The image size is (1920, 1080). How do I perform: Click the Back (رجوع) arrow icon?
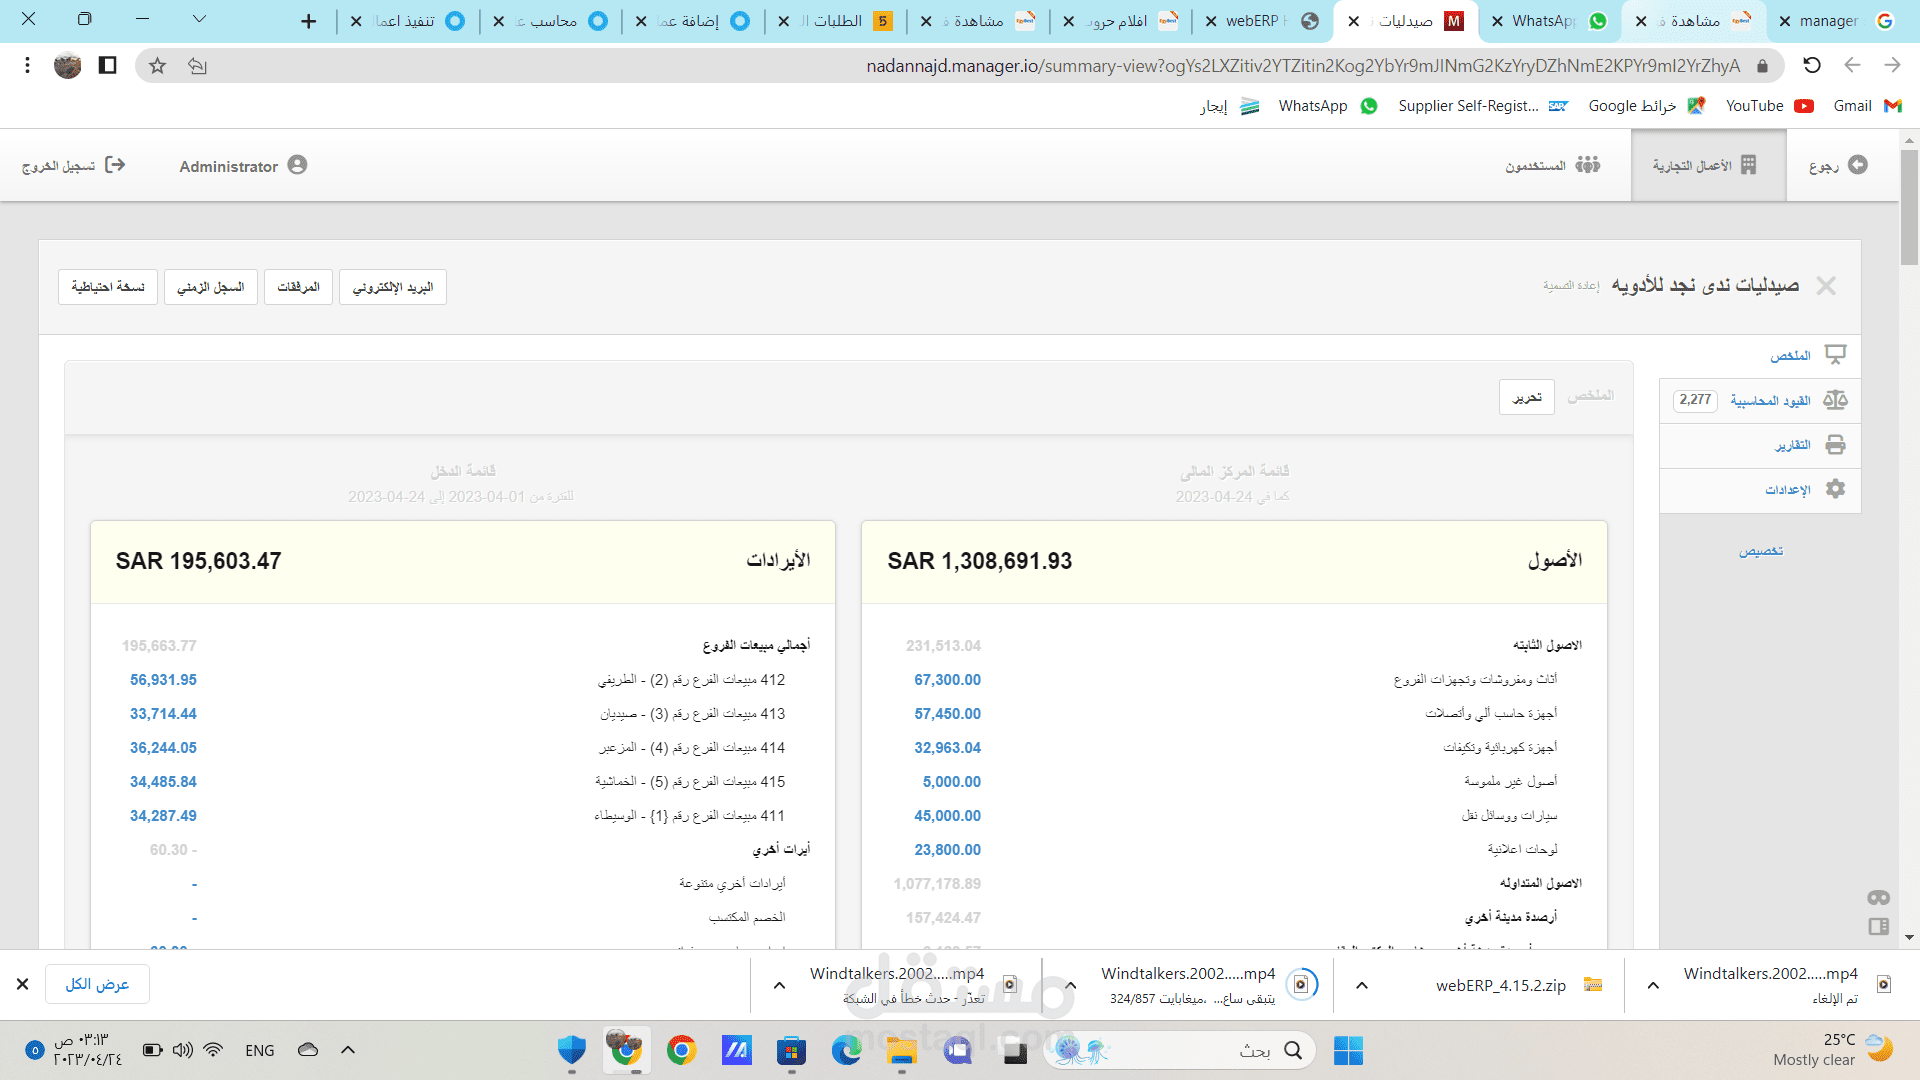pyautogui.click(x=1857, y=165)
